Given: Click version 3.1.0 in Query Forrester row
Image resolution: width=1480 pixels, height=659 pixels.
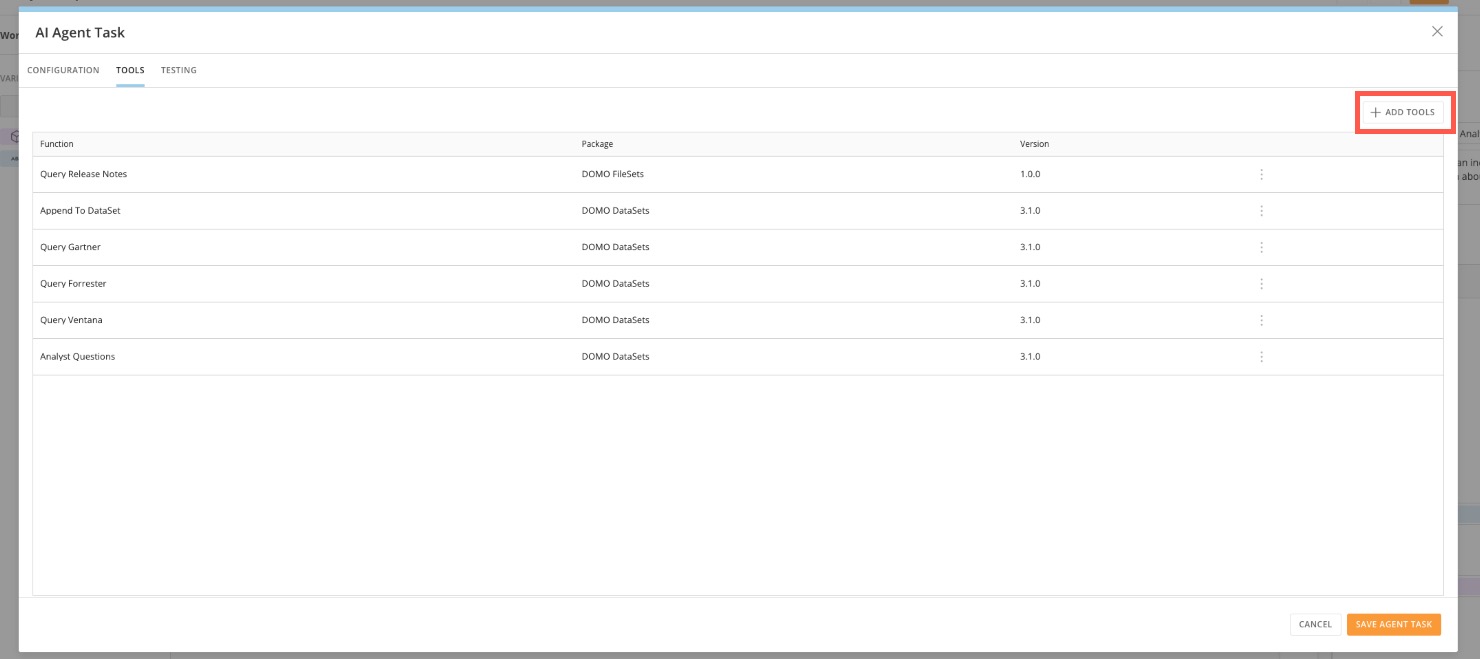Looking at the screenshot, I should (1030, 284).
